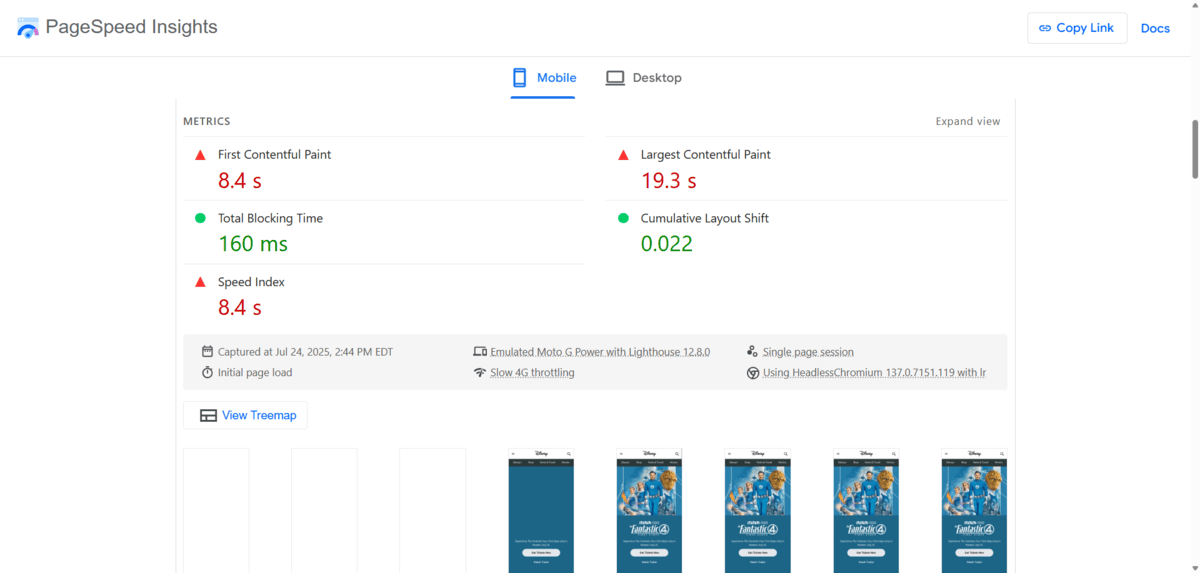This screenshot has height=573, width=1200.
Task: Click the calendar icon by Captured at
Action: [207, 352]
